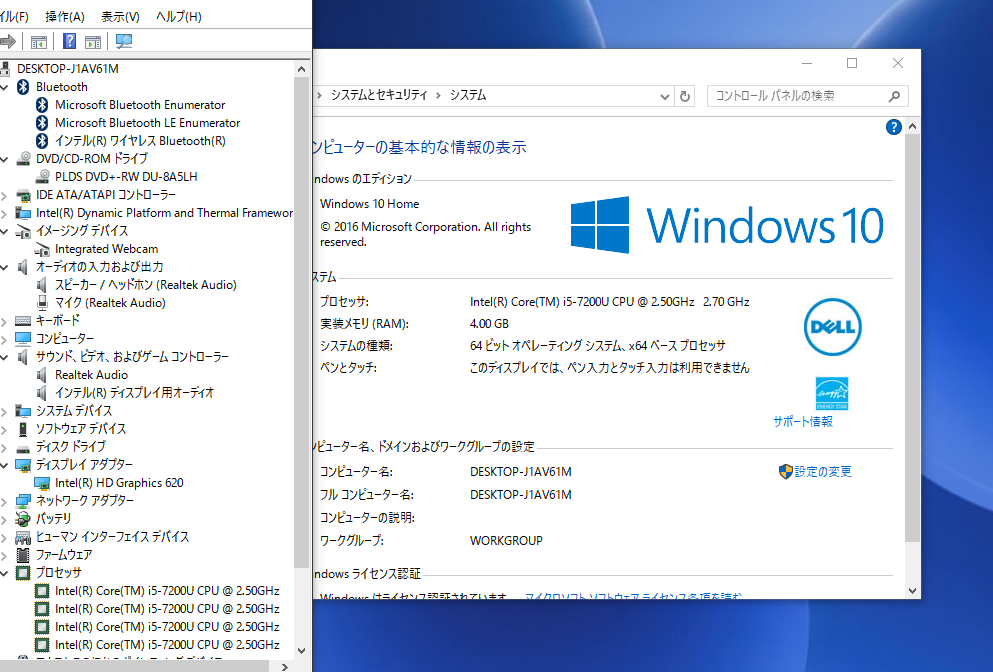Expand Intel(R) Dynamic Platform and Thermal Framework

tap(4, 213)
